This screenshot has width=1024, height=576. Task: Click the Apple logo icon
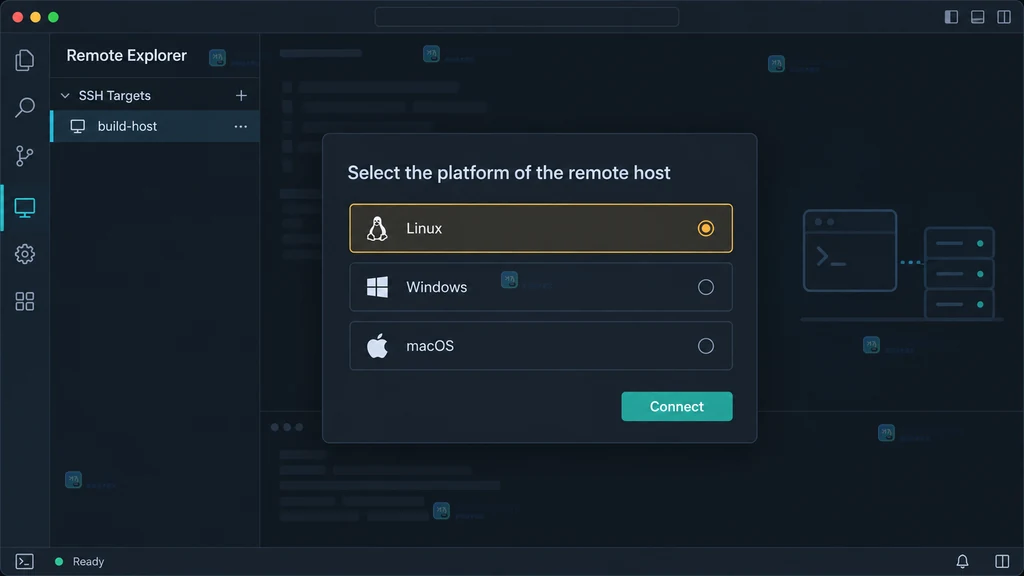point(377,345)
